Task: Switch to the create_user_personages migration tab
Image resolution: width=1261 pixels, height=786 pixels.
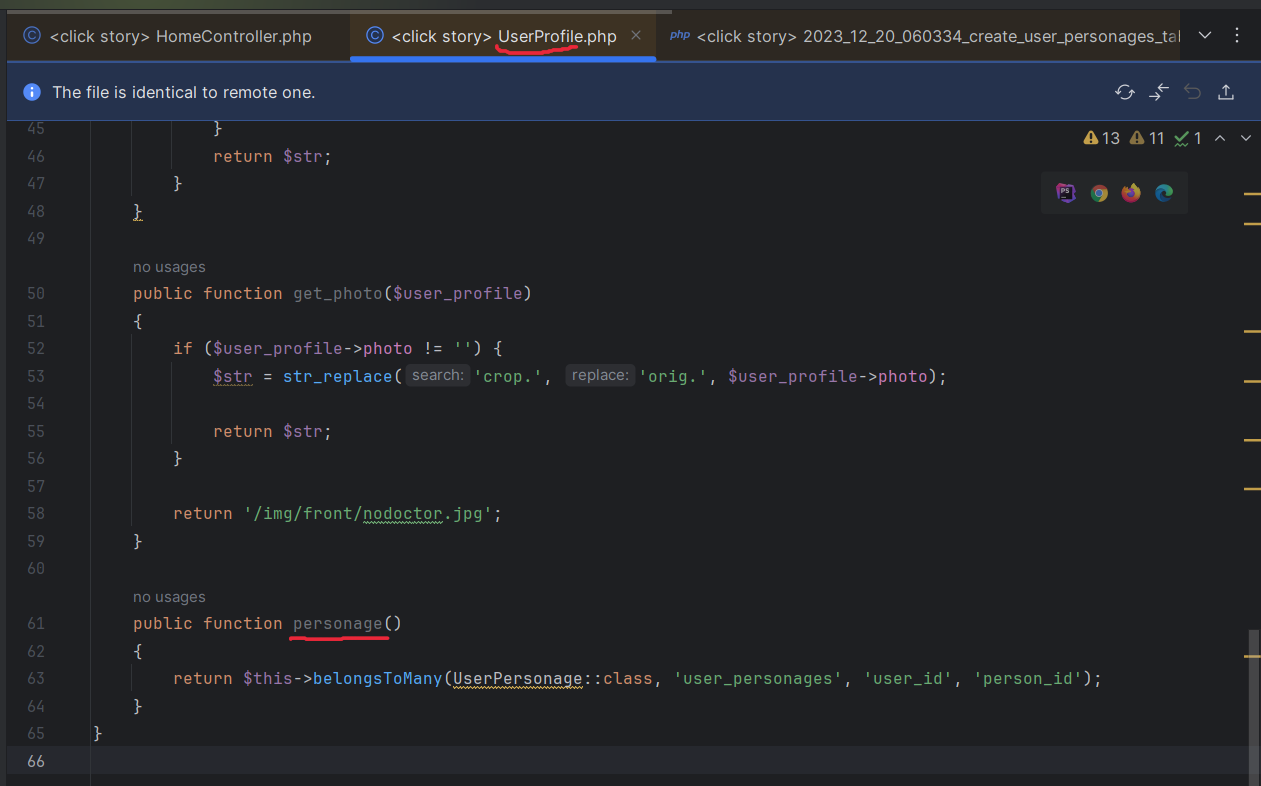Action: 925,36
